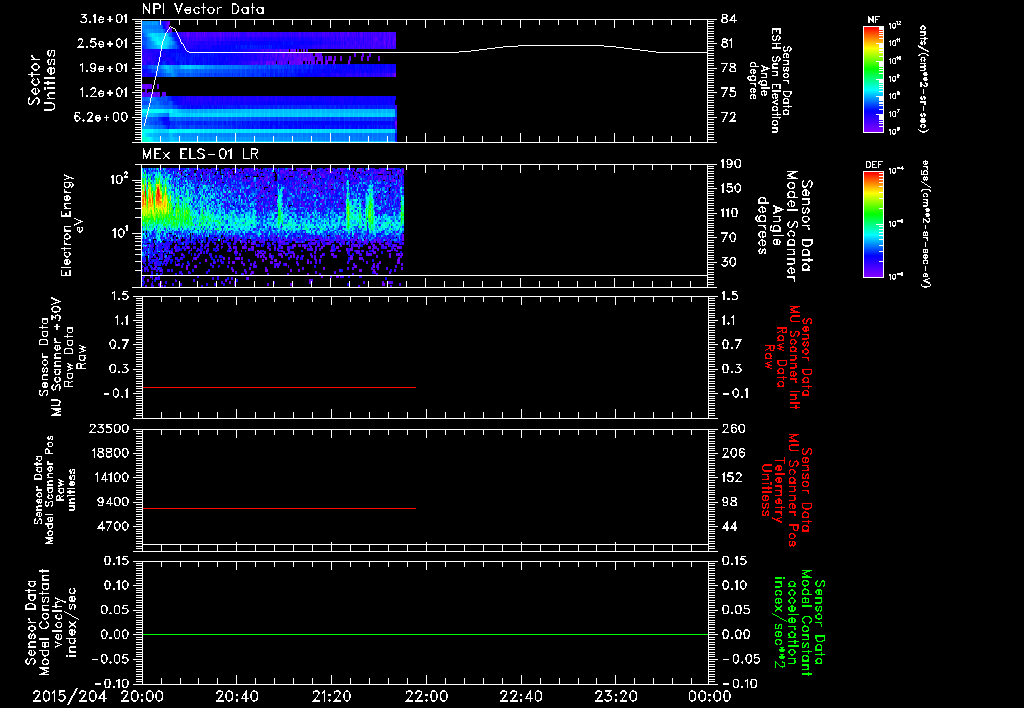Click the '190' scanner angle tick
1024x708 pixels.
[x=732, y=164]
